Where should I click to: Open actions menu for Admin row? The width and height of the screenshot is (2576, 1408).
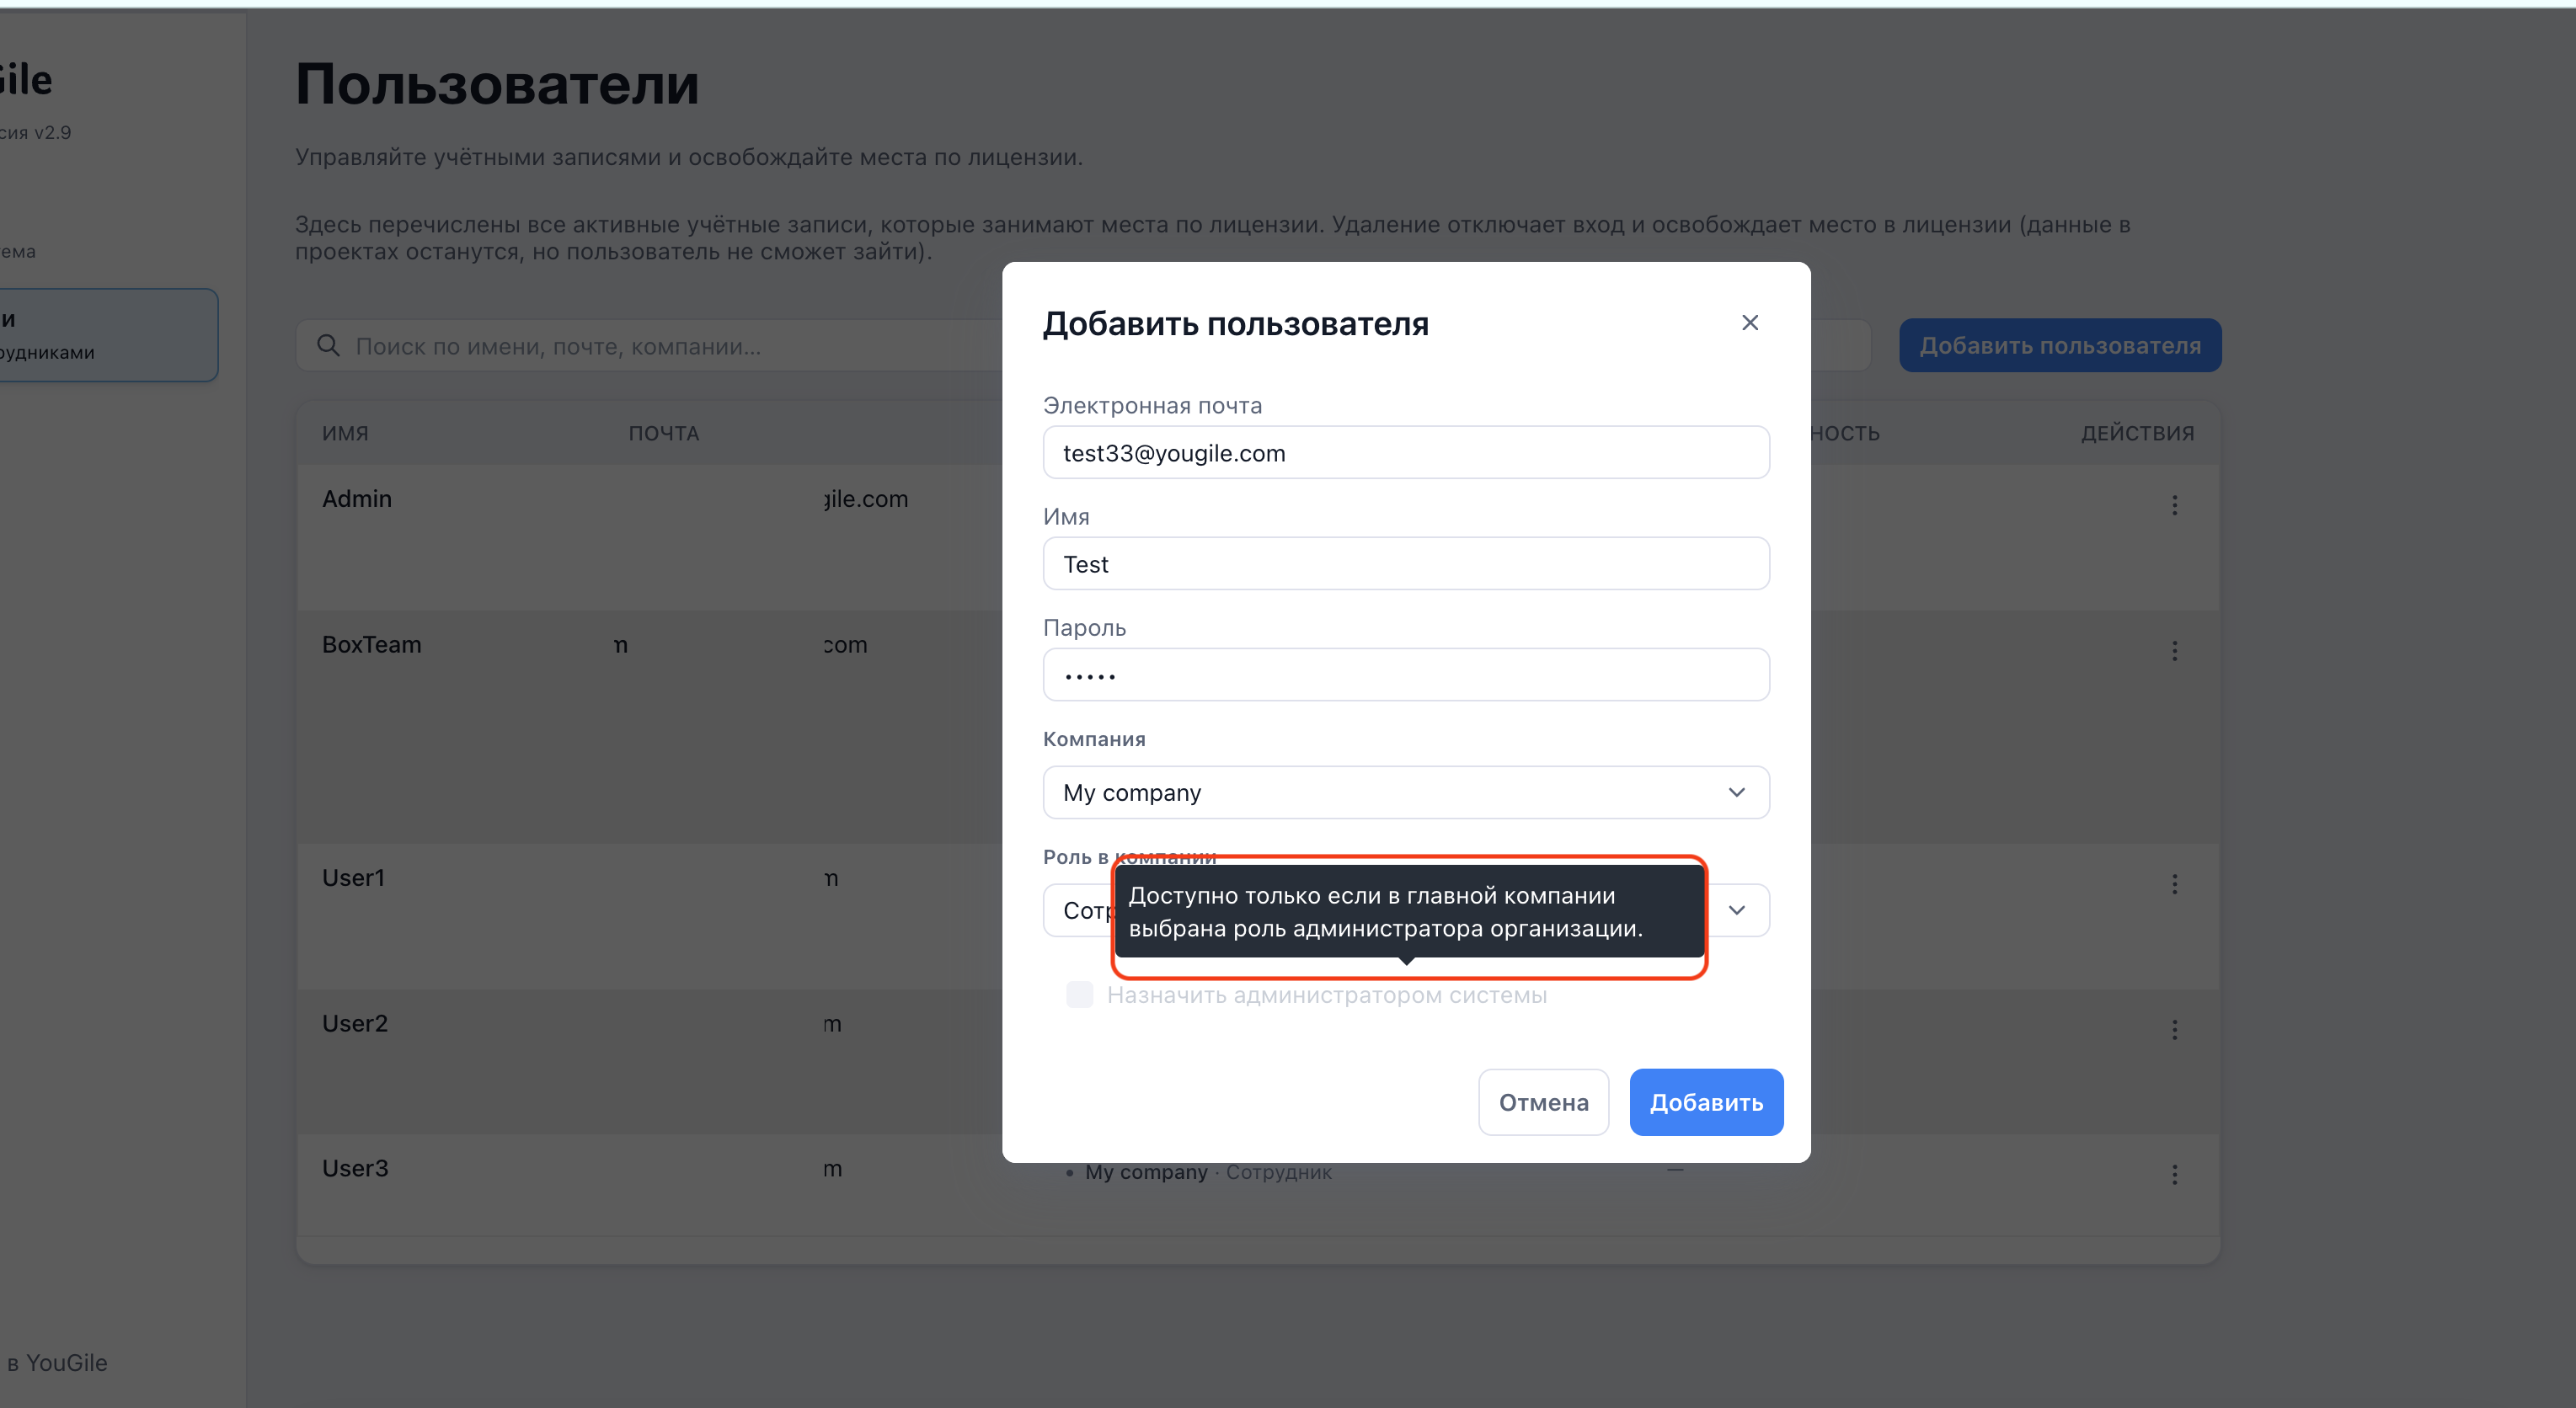click(x=2174, y=505)
